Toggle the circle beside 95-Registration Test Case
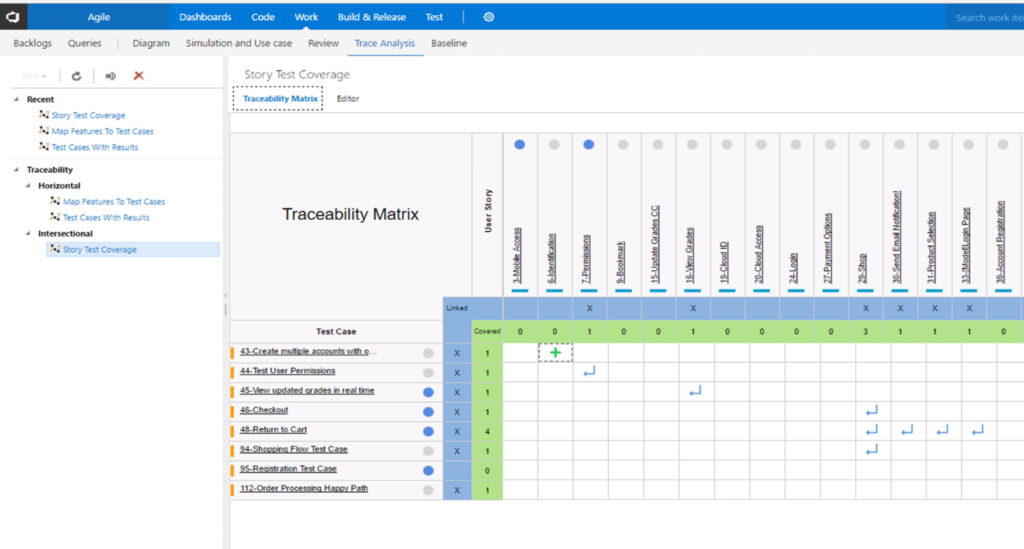This screenshot has height=549, width=1024. click(428, 470)
